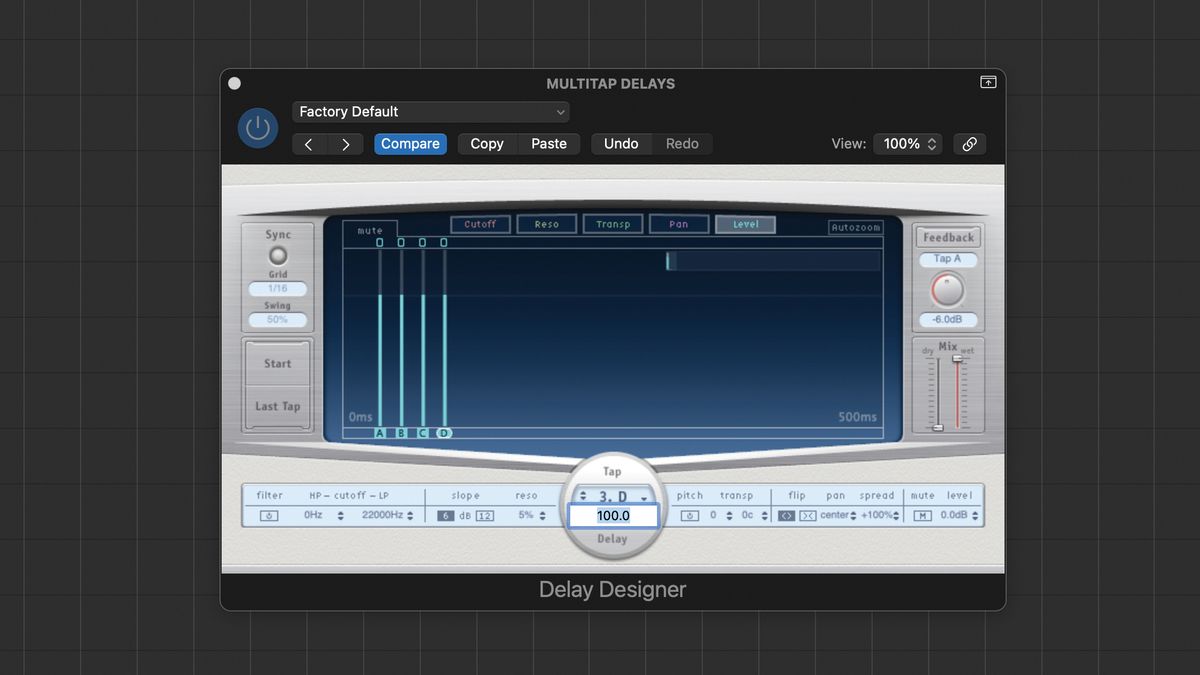The image size is (1200, 675).
Task: Select the Reso view in the tap display
Action: click(546, 223)
